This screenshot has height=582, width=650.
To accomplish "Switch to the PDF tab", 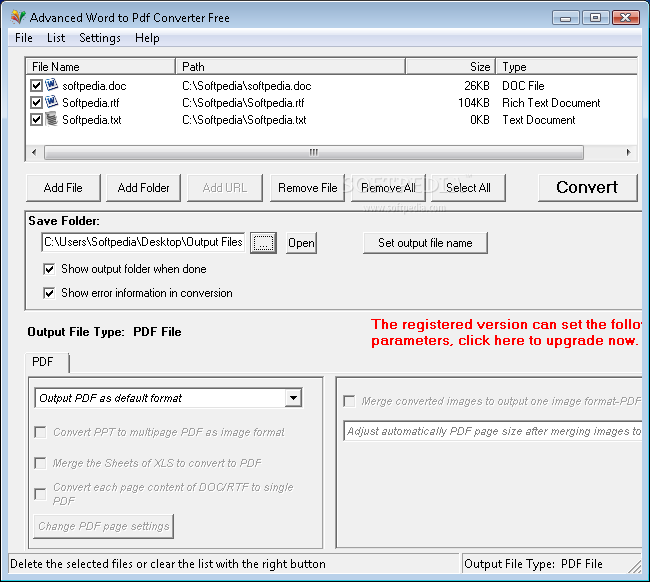I will pyautogui.click(x=44, y=361).
